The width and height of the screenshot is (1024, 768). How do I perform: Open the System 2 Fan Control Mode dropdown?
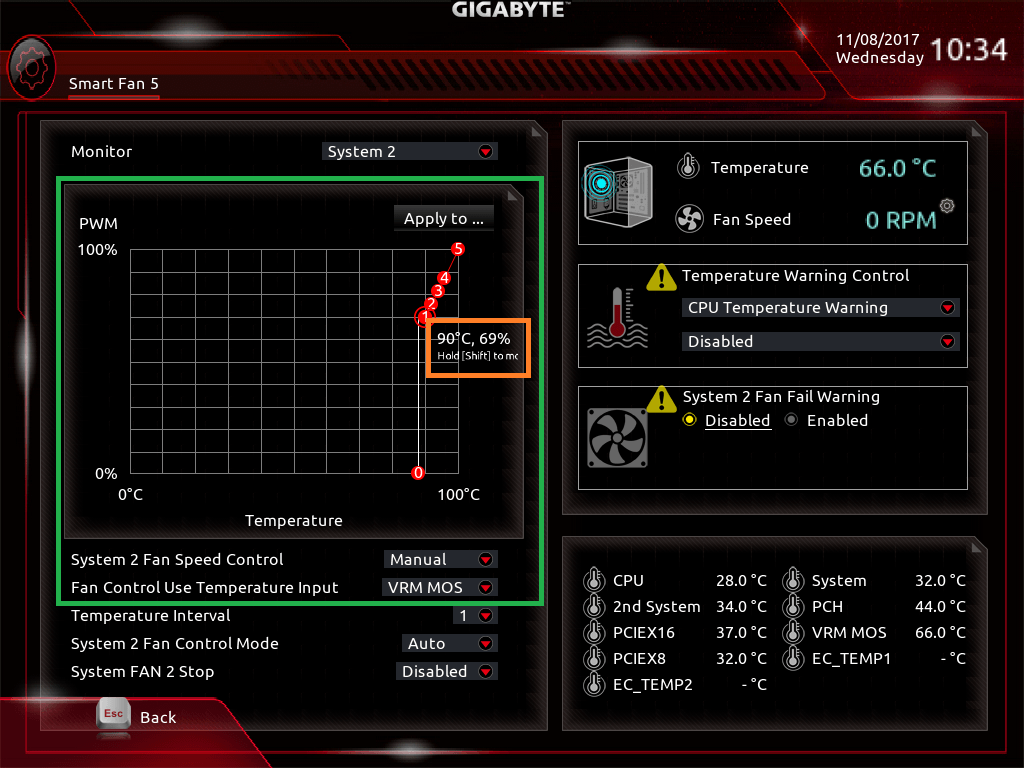coord(449,644)
